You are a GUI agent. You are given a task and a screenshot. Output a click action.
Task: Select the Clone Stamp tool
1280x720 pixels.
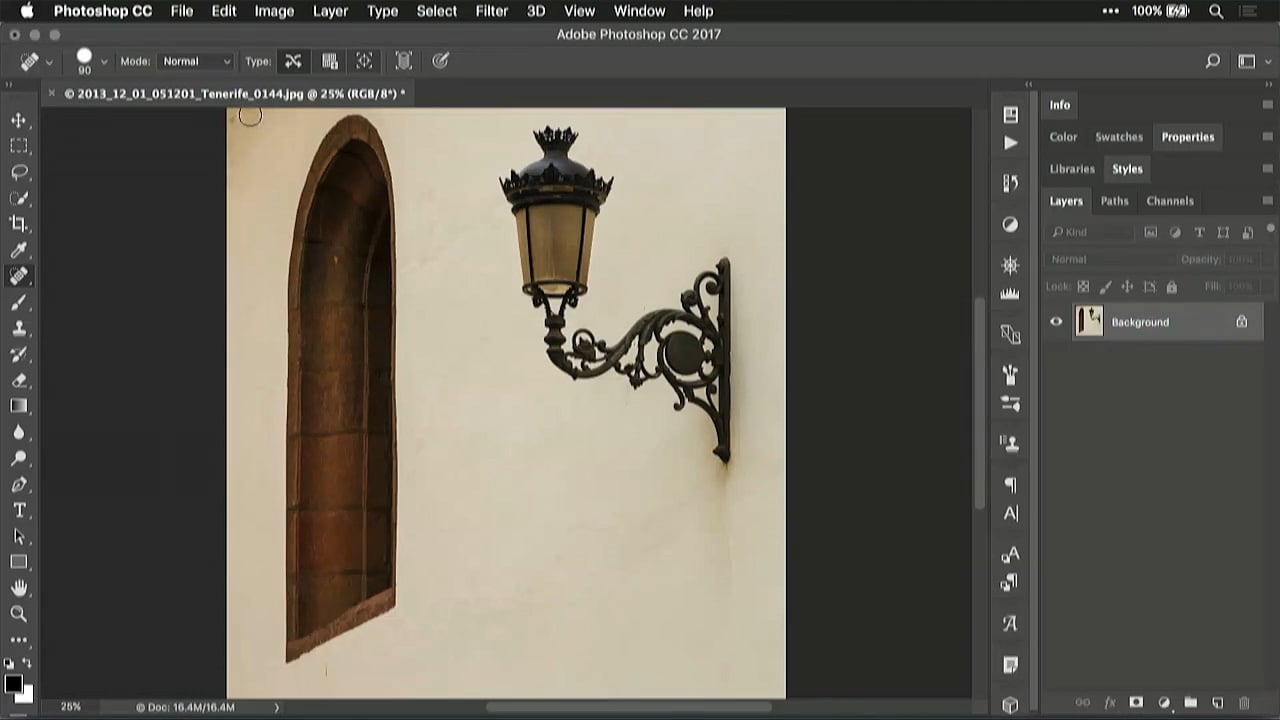pos(19,328)
